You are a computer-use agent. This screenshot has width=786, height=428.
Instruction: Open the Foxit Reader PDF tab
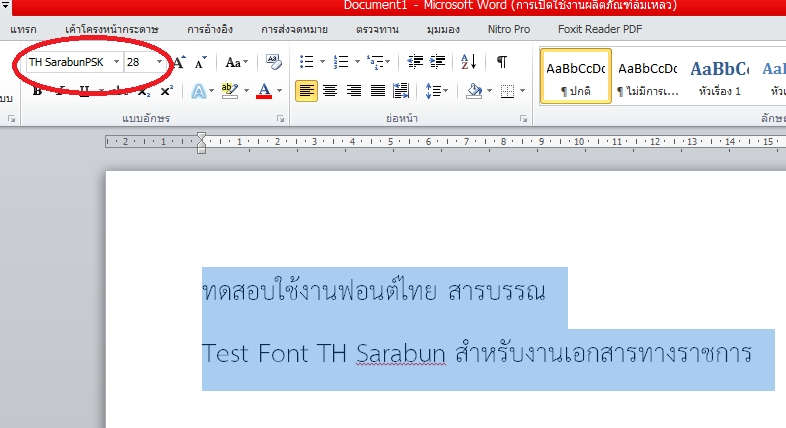coord(600,30)
